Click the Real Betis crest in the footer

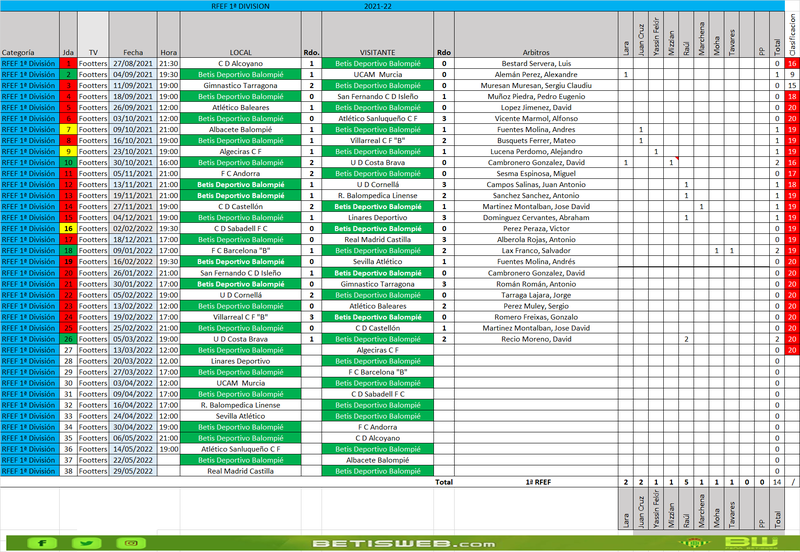(x=693, y=544)
